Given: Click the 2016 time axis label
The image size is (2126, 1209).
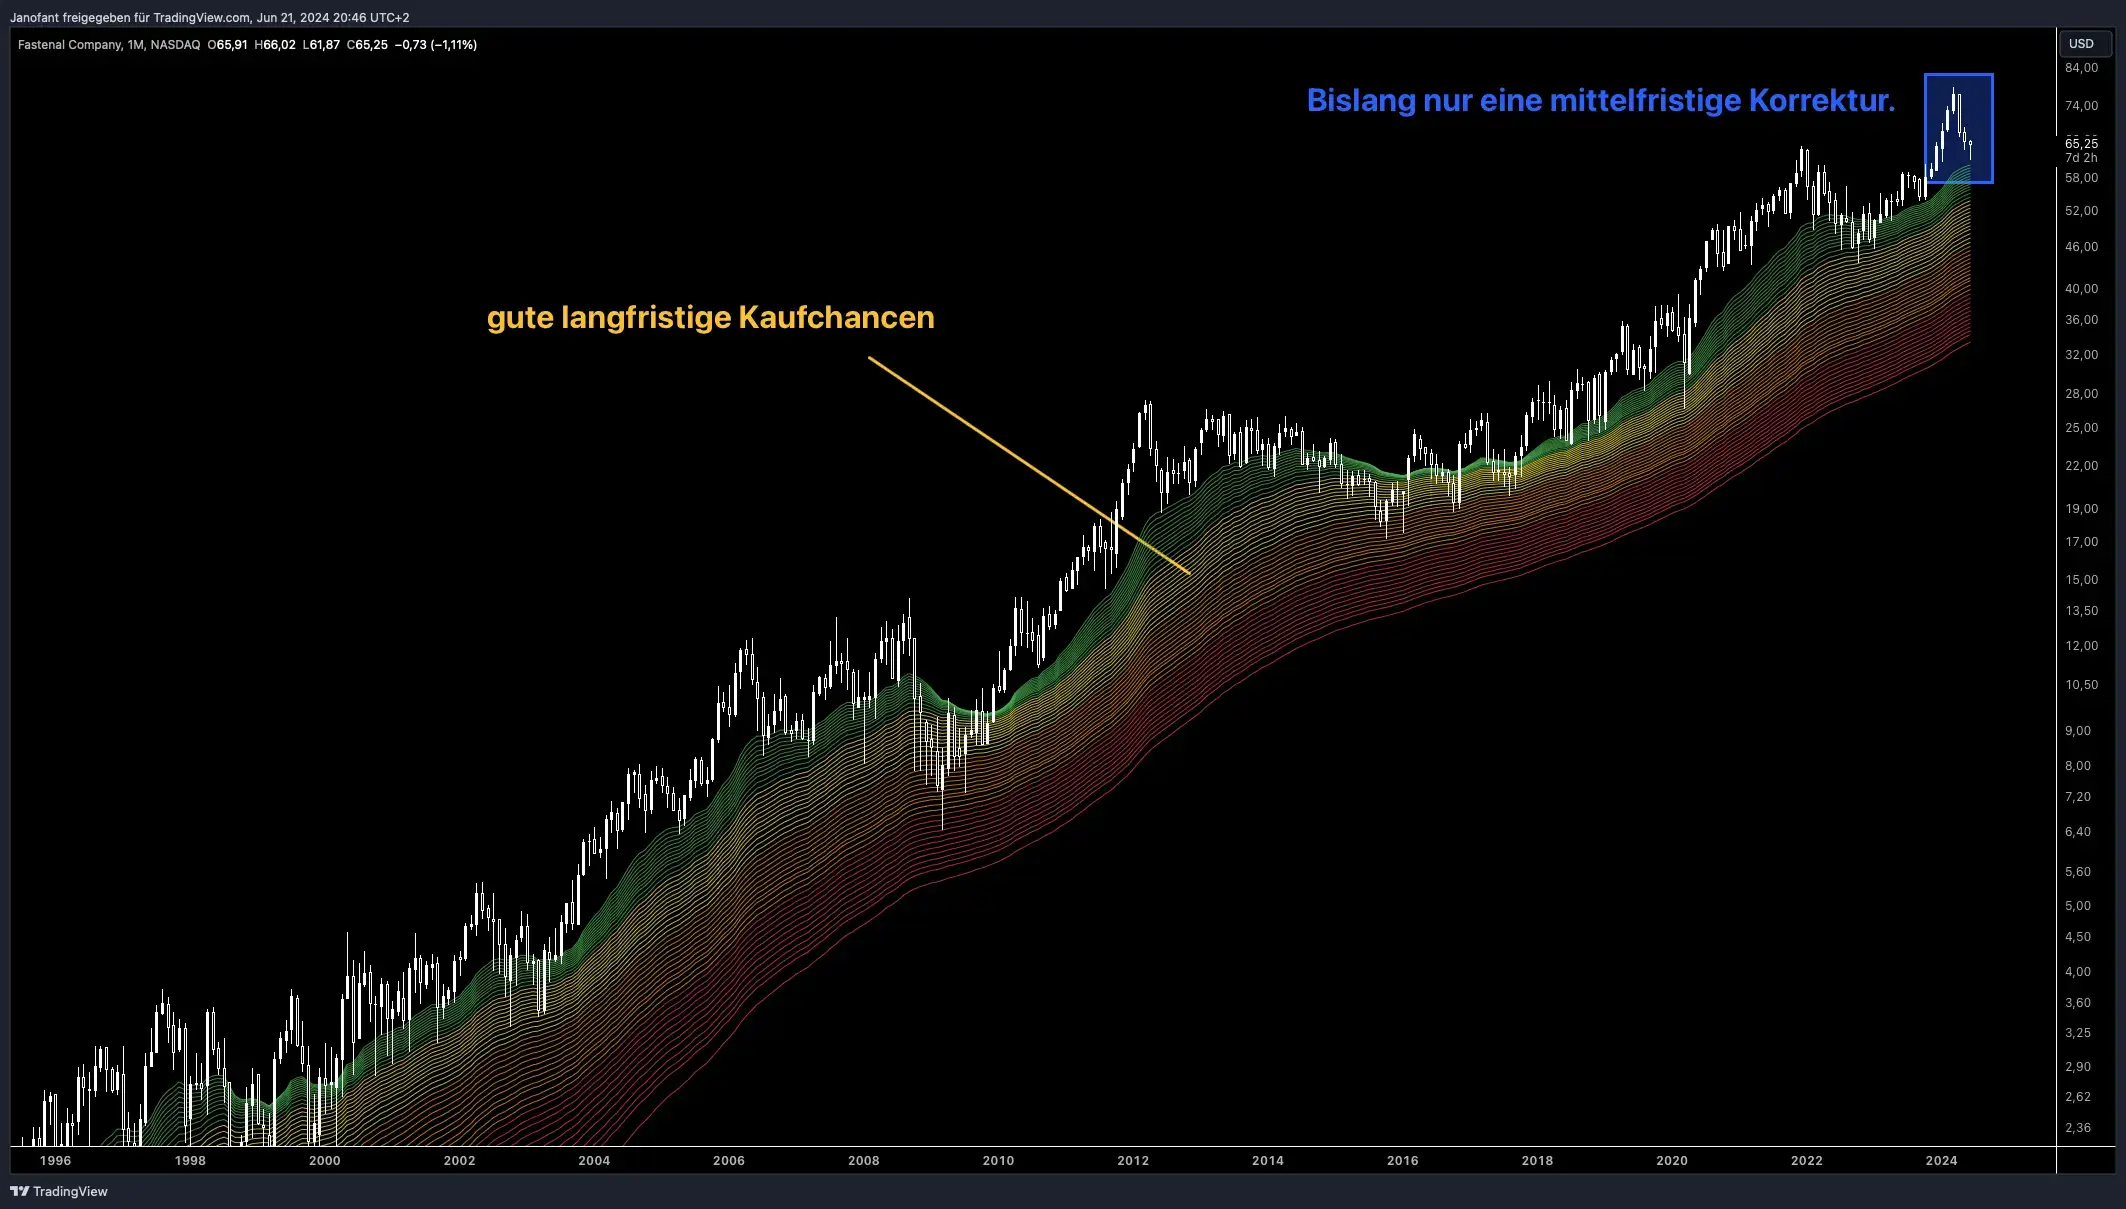Looking at the screenshot, I should tap(1402, 1161).
